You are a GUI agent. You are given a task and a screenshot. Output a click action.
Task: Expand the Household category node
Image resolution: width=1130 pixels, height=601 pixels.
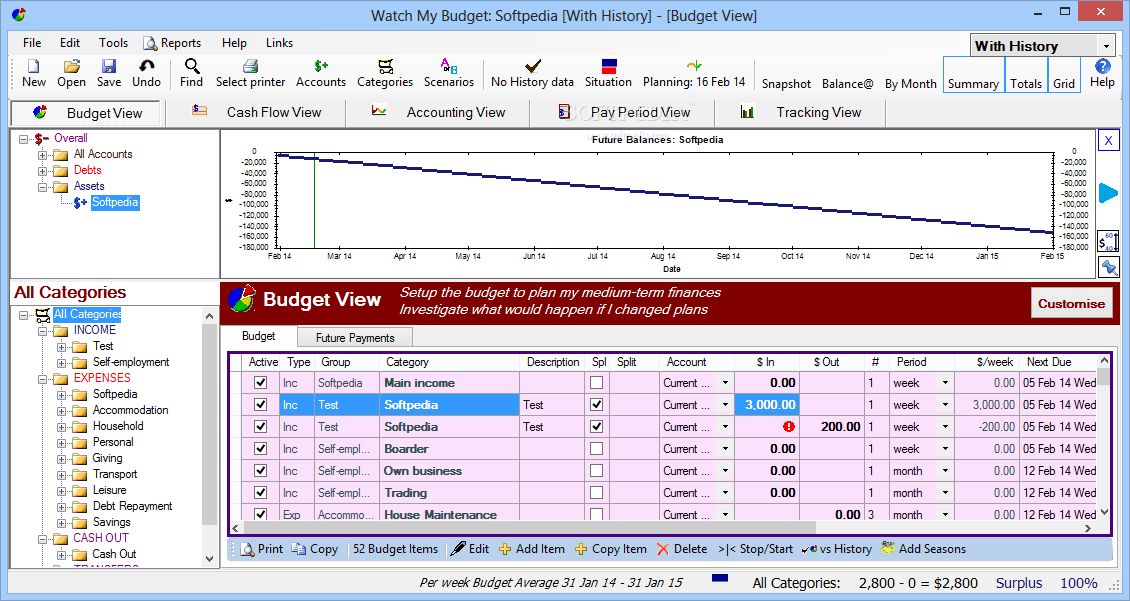(61, 427)
